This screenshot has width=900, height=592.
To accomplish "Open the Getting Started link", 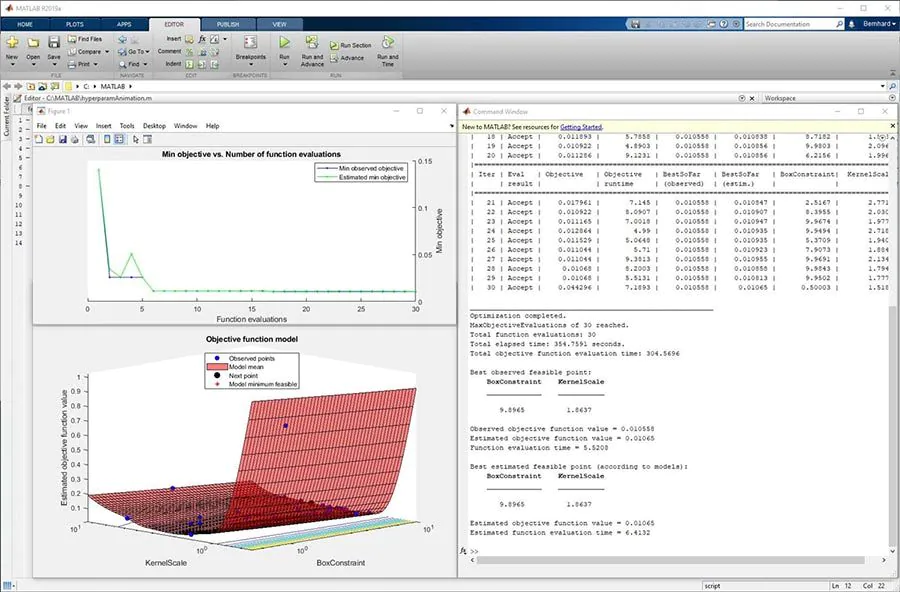I will 581,127.
